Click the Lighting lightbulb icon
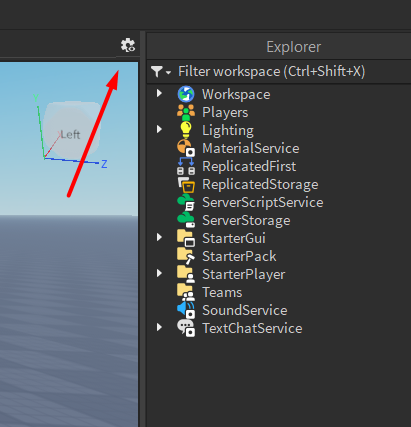Screen dimensions: 411x427 tap(186, 130)
